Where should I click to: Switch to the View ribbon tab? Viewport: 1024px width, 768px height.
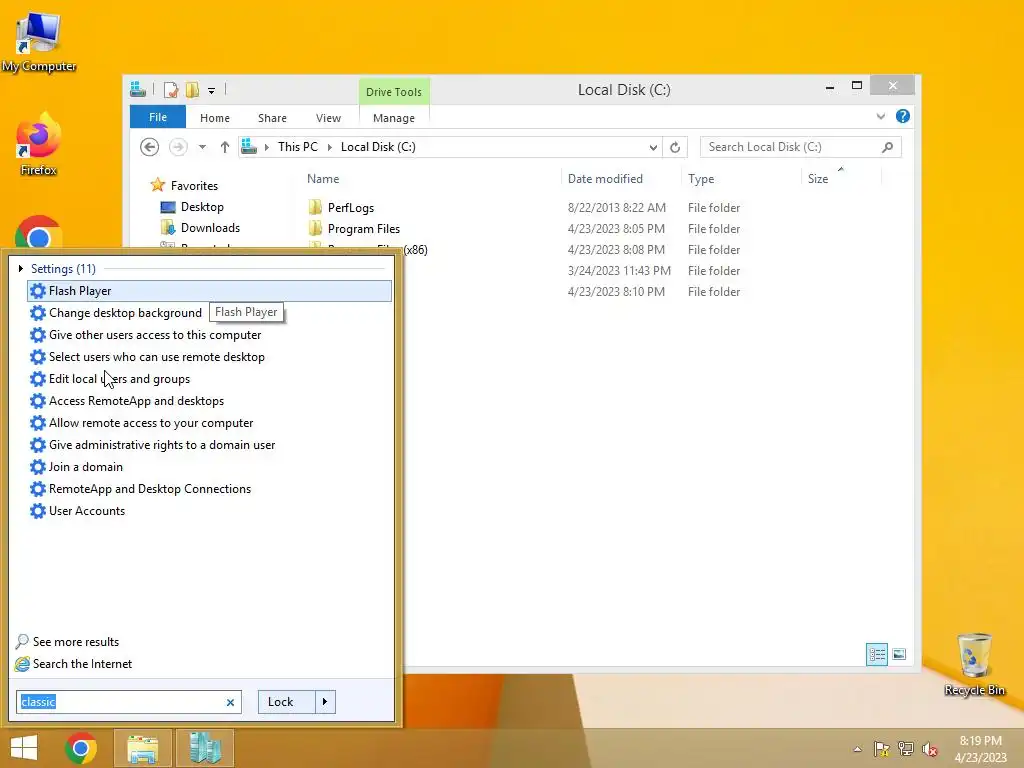pos(328,118)
